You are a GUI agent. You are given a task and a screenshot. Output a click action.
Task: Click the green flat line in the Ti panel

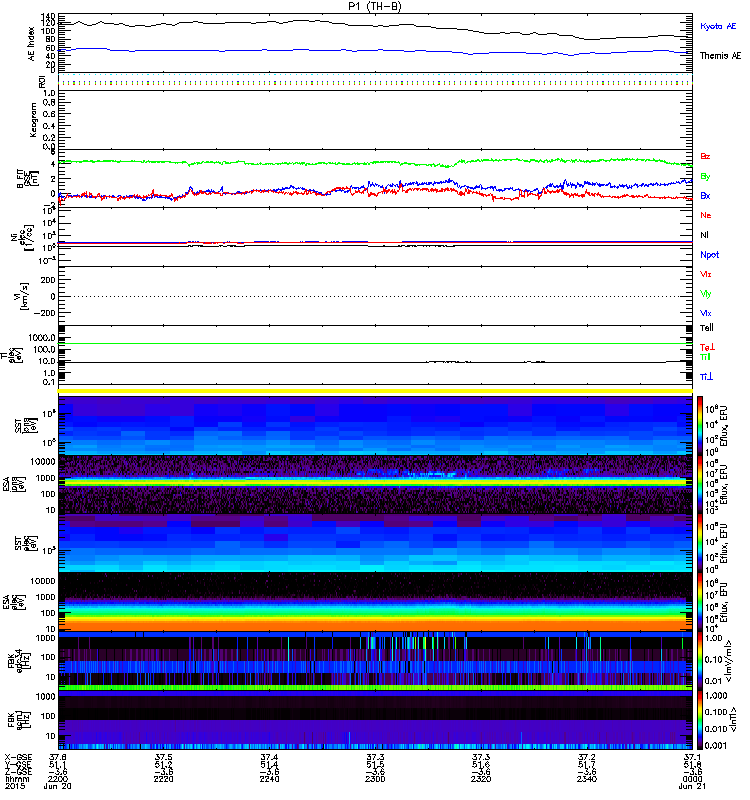[x=375, y=343]
